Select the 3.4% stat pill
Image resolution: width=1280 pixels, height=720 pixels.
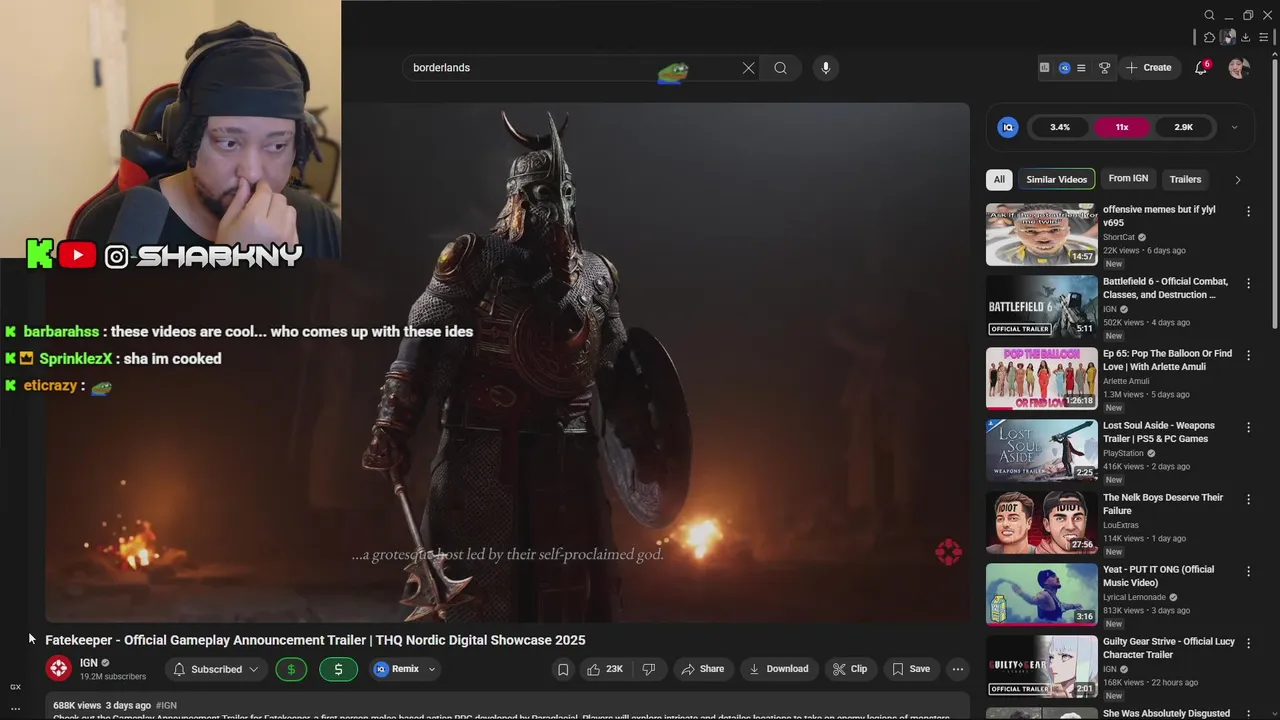(x=1060, y=127)
